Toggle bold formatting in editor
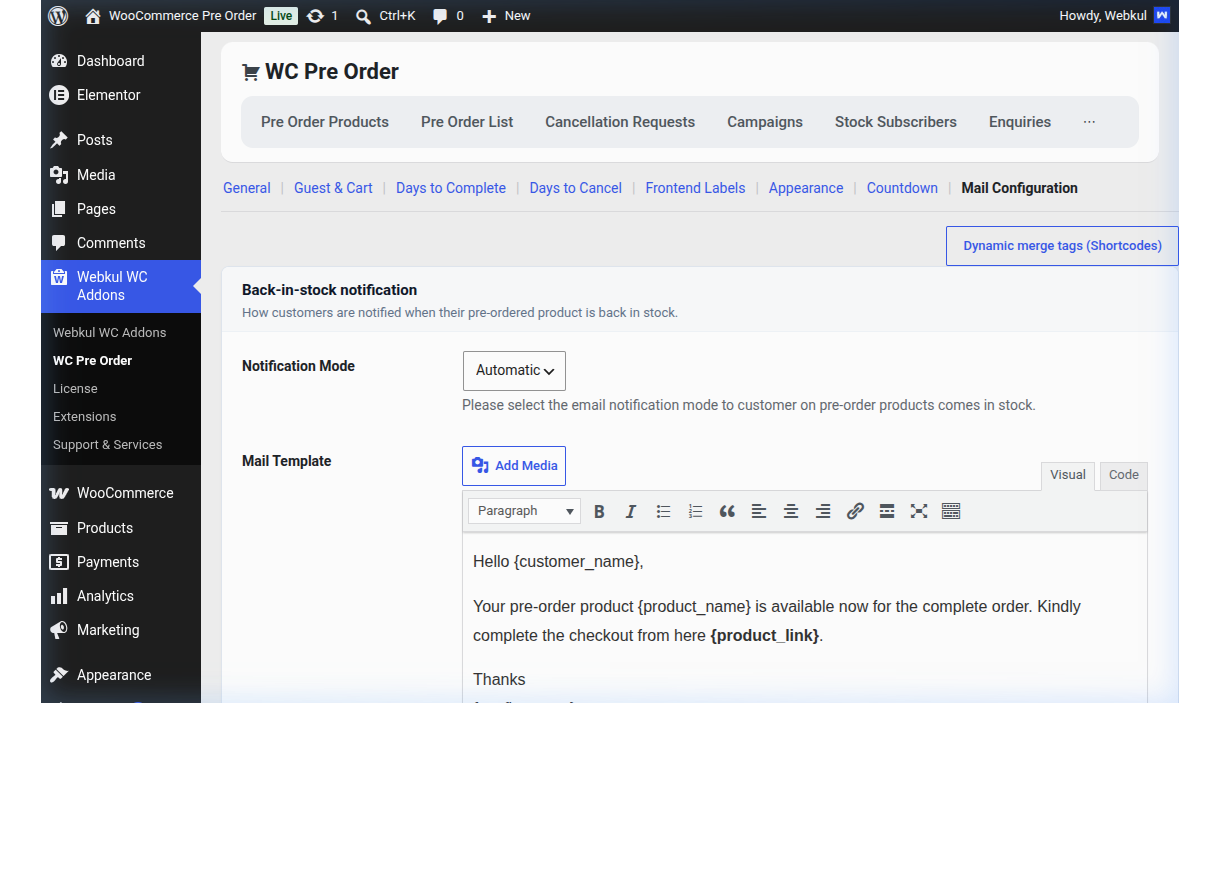 tap(599, 511)
